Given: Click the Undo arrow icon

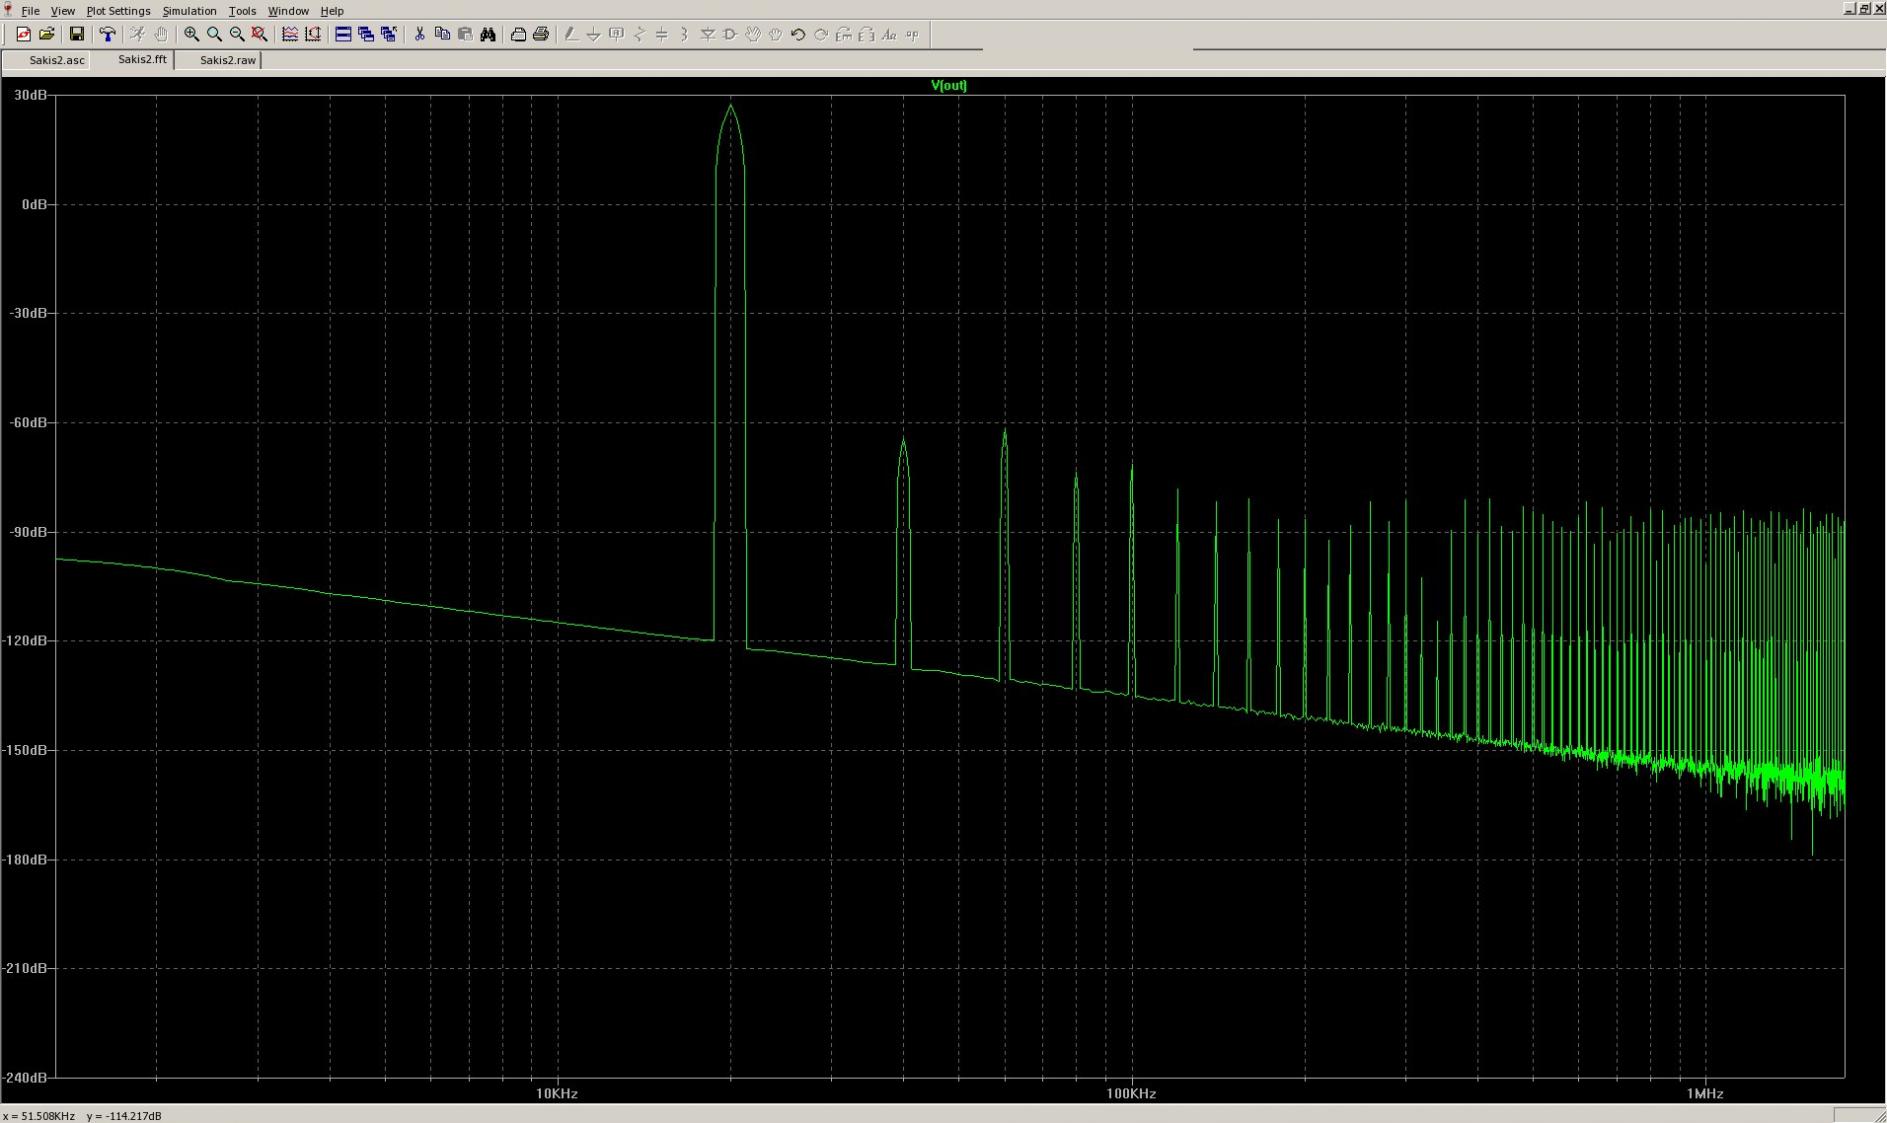Looking at the screenshot, I should coord(798,35).
